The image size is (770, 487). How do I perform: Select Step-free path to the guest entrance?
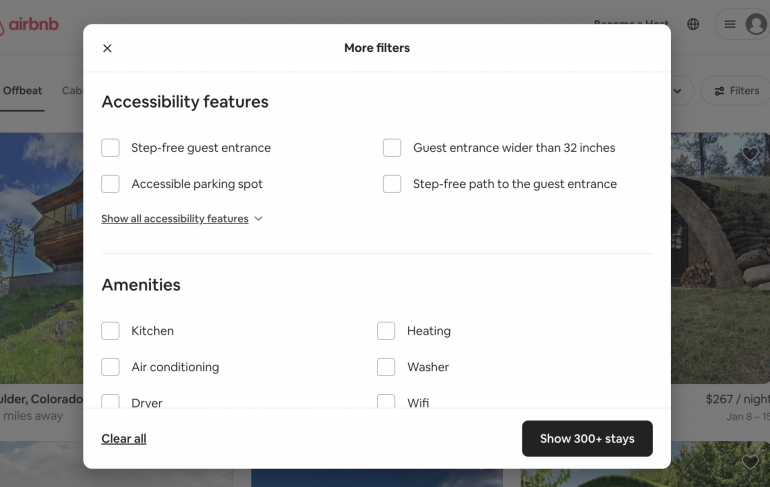[392, 184]
